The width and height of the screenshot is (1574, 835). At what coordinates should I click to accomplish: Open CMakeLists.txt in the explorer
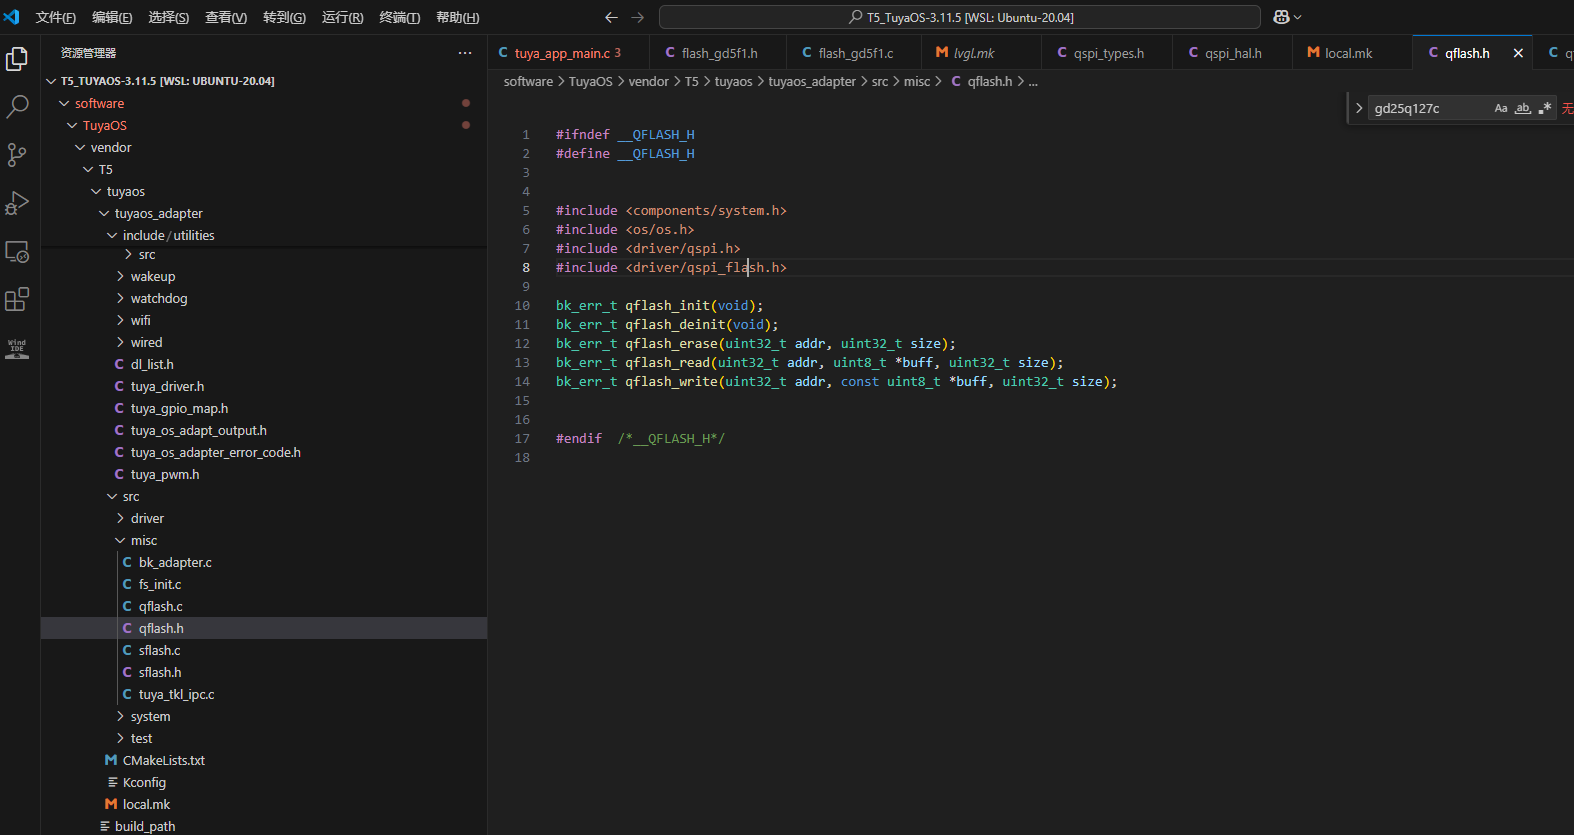[x=264, y=760]
